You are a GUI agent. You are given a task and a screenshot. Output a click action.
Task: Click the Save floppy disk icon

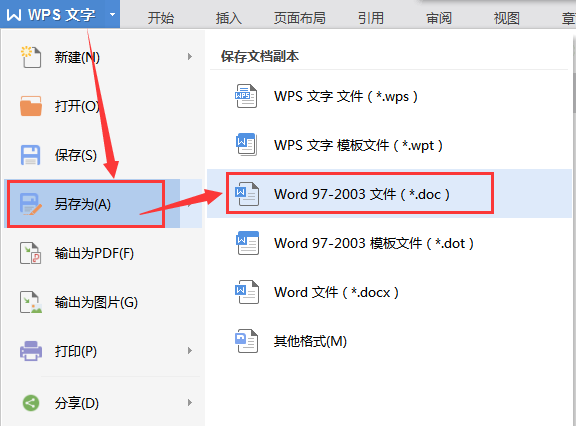[x=30, y=155]
